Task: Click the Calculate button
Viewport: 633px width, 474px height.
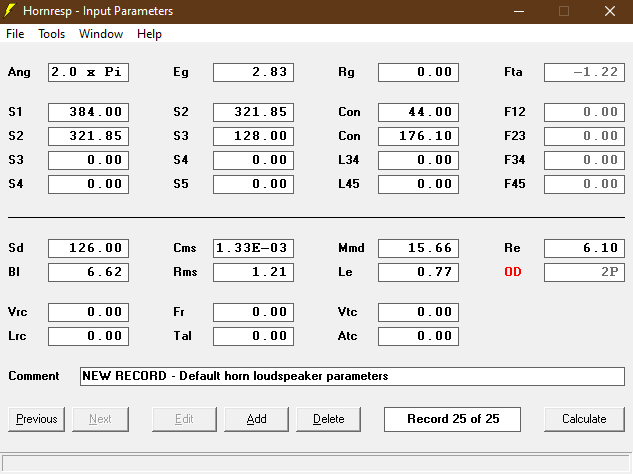Action: (x=584, y=419)
